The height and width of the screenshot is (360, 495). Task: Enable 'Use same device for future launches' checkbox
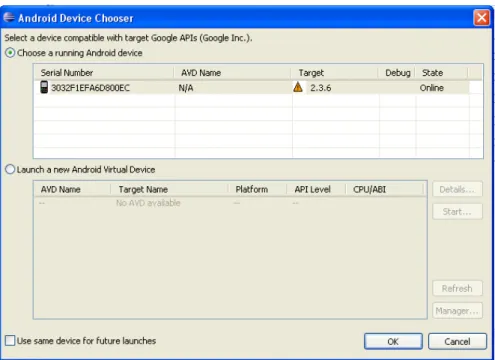point(10,341)
